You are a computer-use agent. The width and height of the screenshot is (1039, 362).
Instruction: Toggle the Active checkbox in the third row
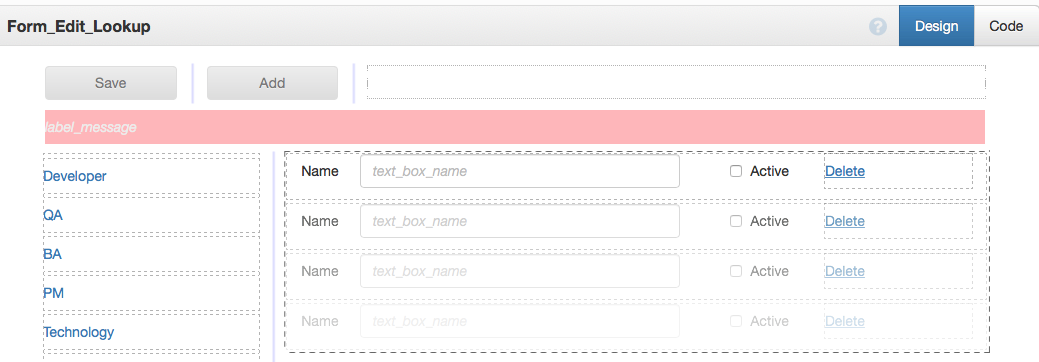736,271
